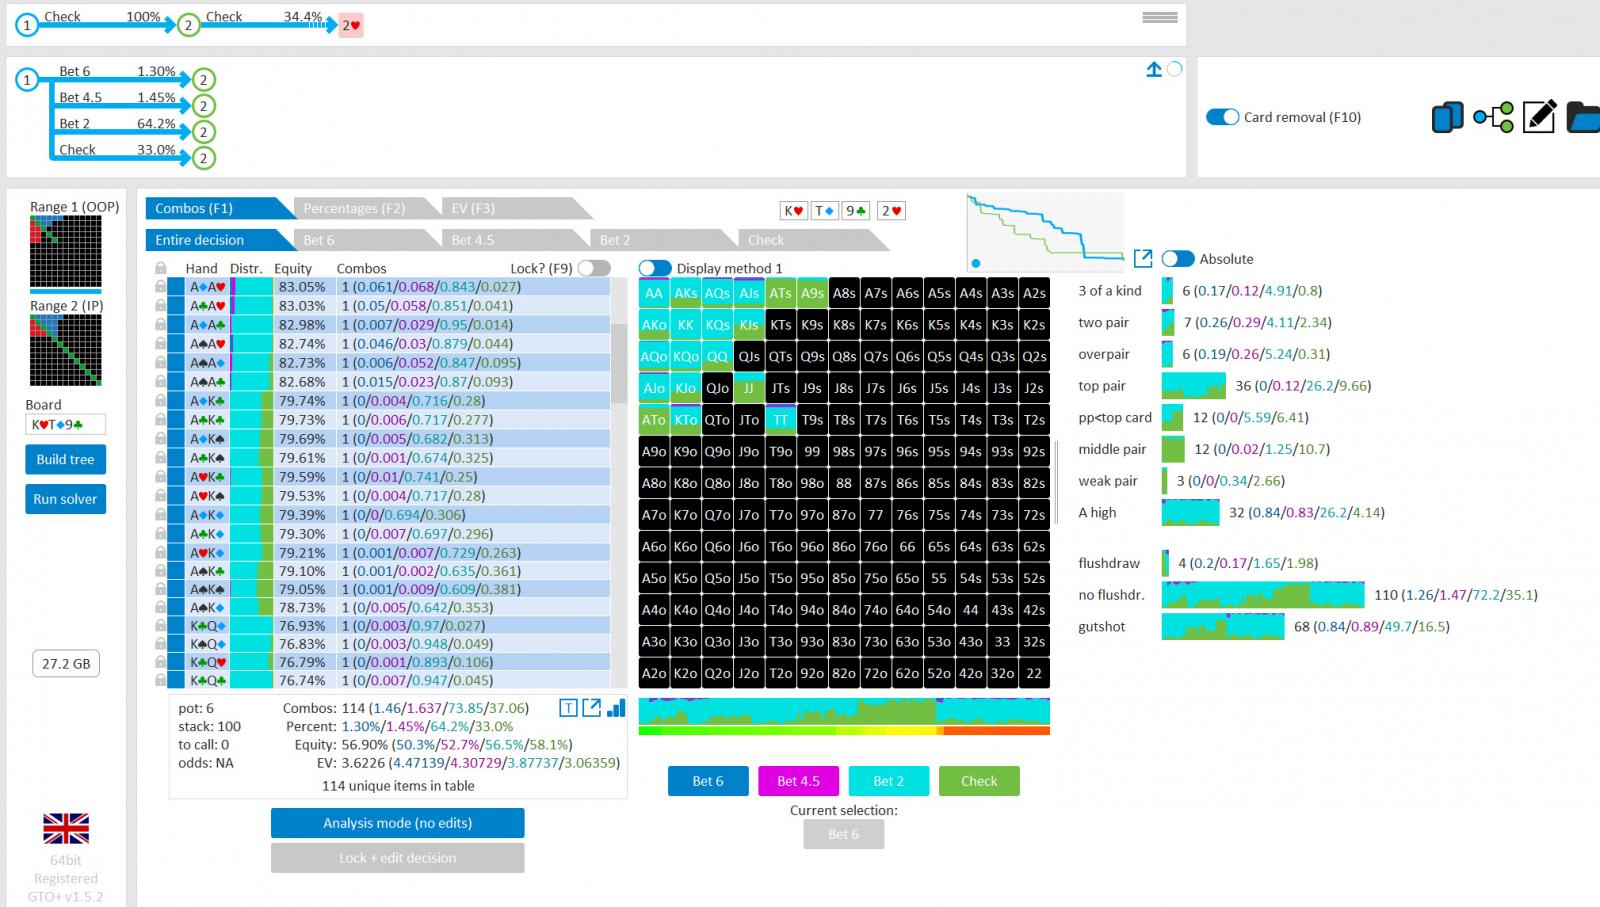Image resolution: width=1600 pixels, height=907 pixels.
Task: Turn on the Absolute toggle
Action: 1178,259
